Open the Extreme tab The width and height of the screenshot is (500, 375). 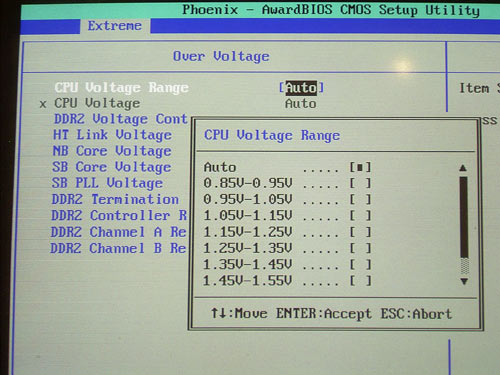click(115, 26)
